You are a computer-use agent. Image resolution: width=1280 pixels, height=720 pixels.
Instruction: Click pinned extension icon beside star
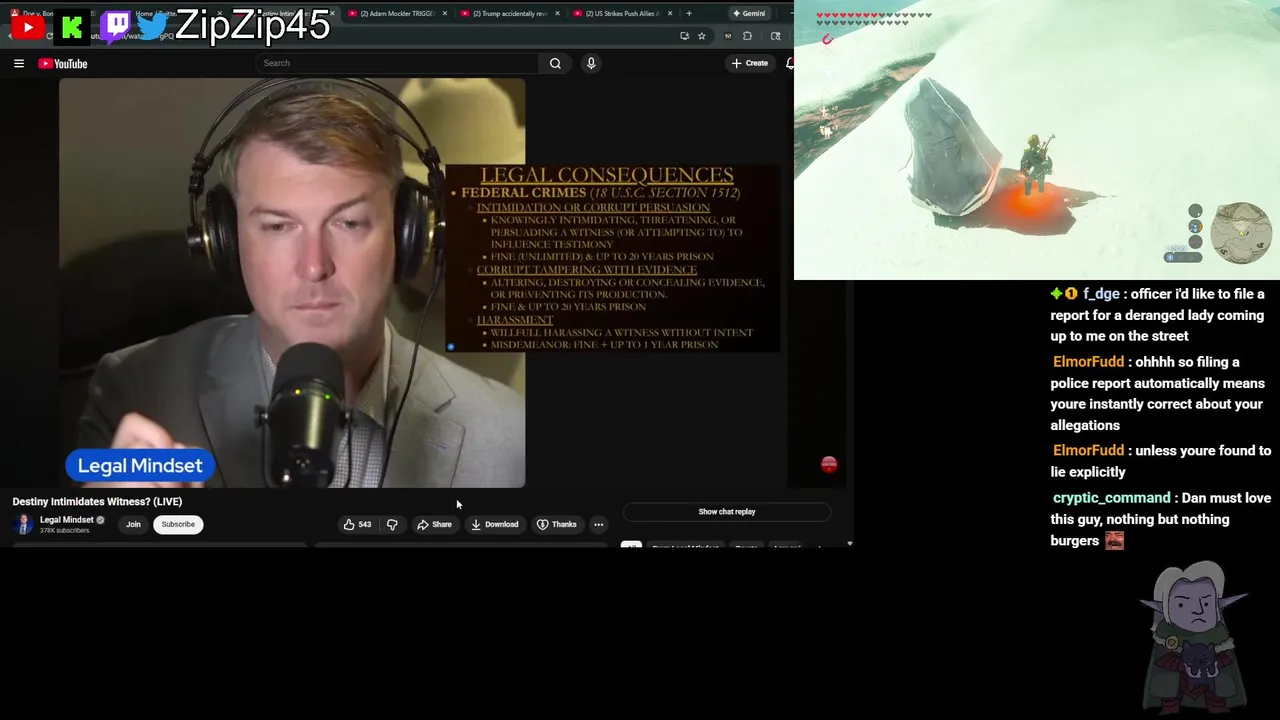728,36
